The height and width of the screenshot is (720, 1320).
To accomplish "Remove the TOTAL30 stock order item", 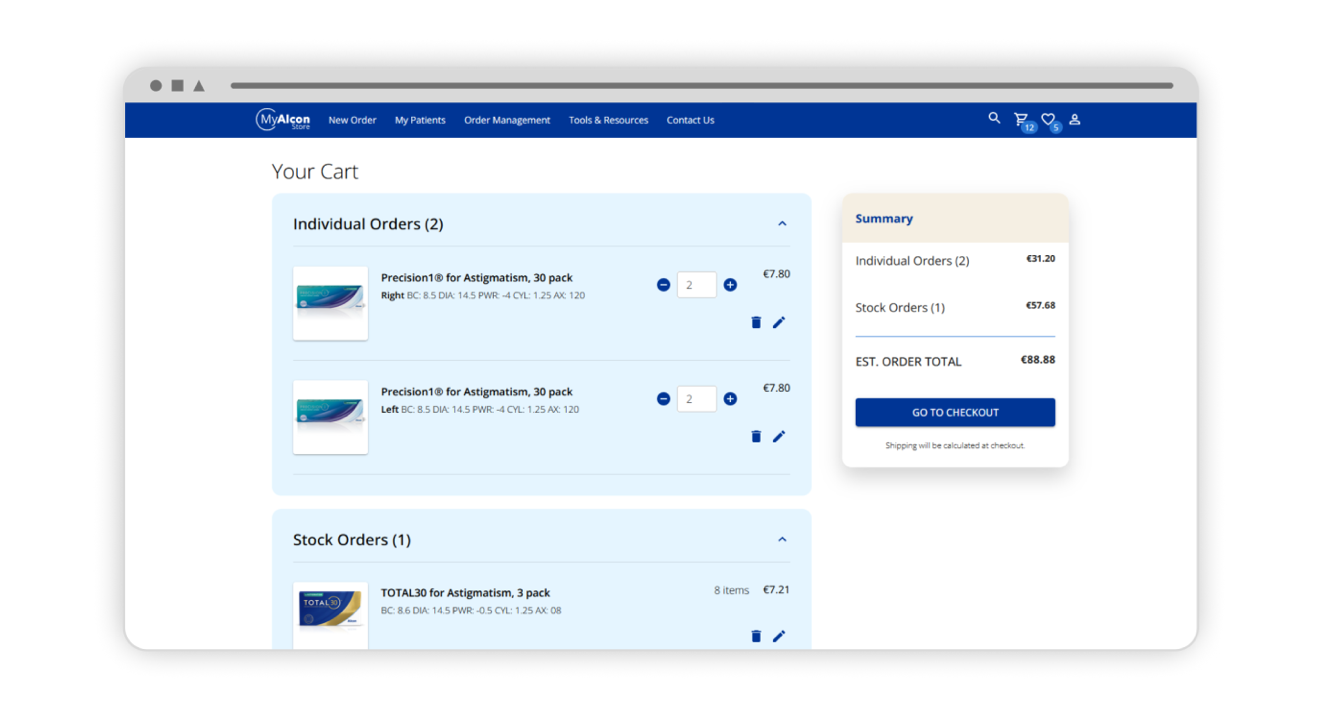I will pos(756,636).
